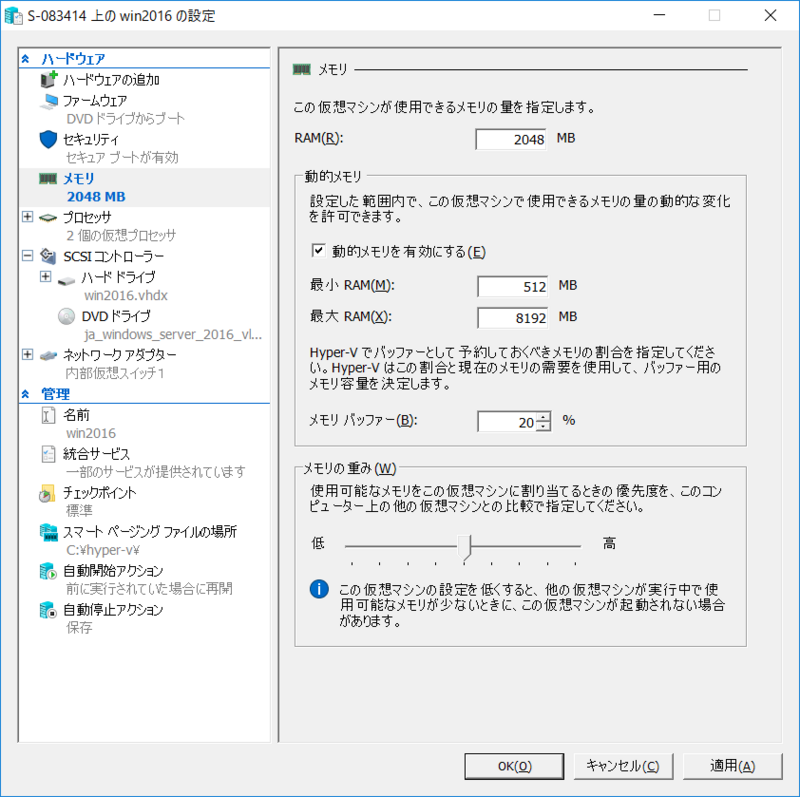Click the 最小 RAM 512 field
The width and height of the screenshot is (800, 797).
click(513, 286)
